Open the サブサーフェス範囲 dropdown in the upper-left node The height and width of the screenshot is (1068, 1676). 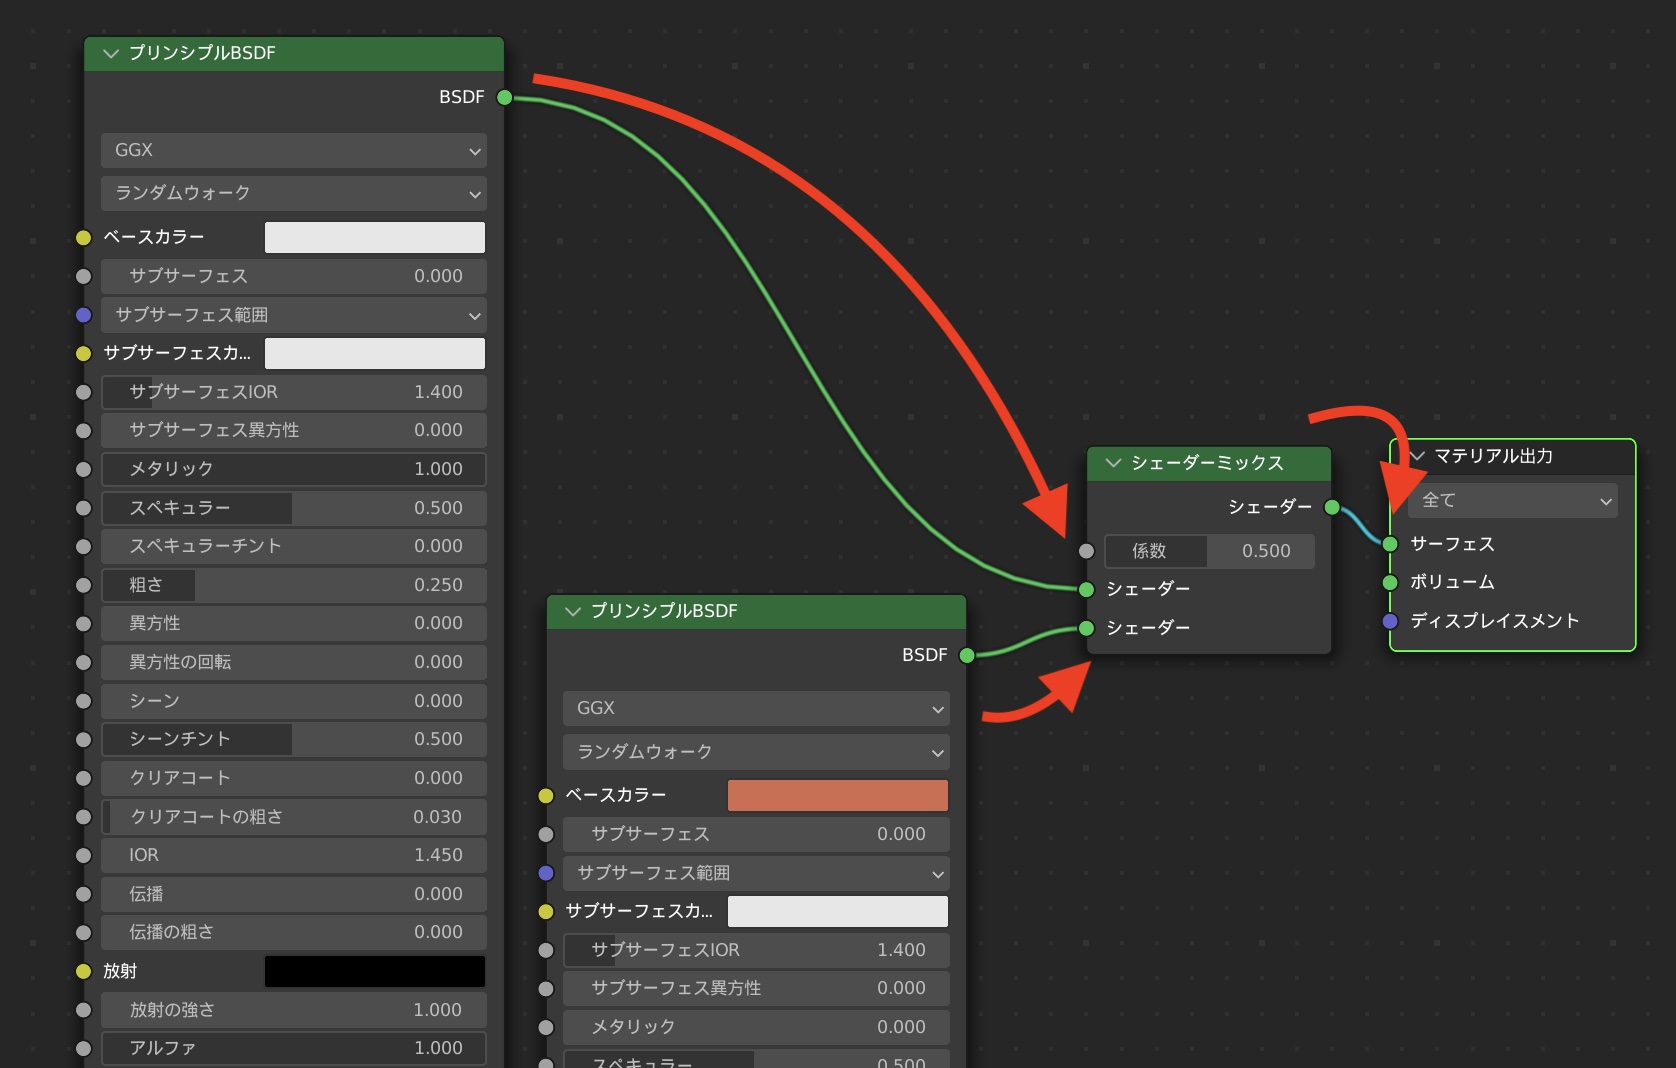293,315
